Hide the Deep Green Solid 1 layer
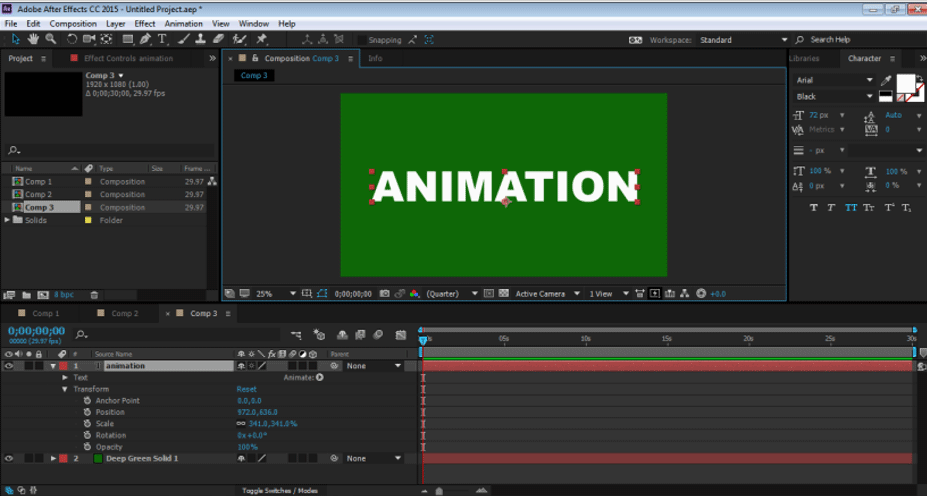 click(8, 458)
